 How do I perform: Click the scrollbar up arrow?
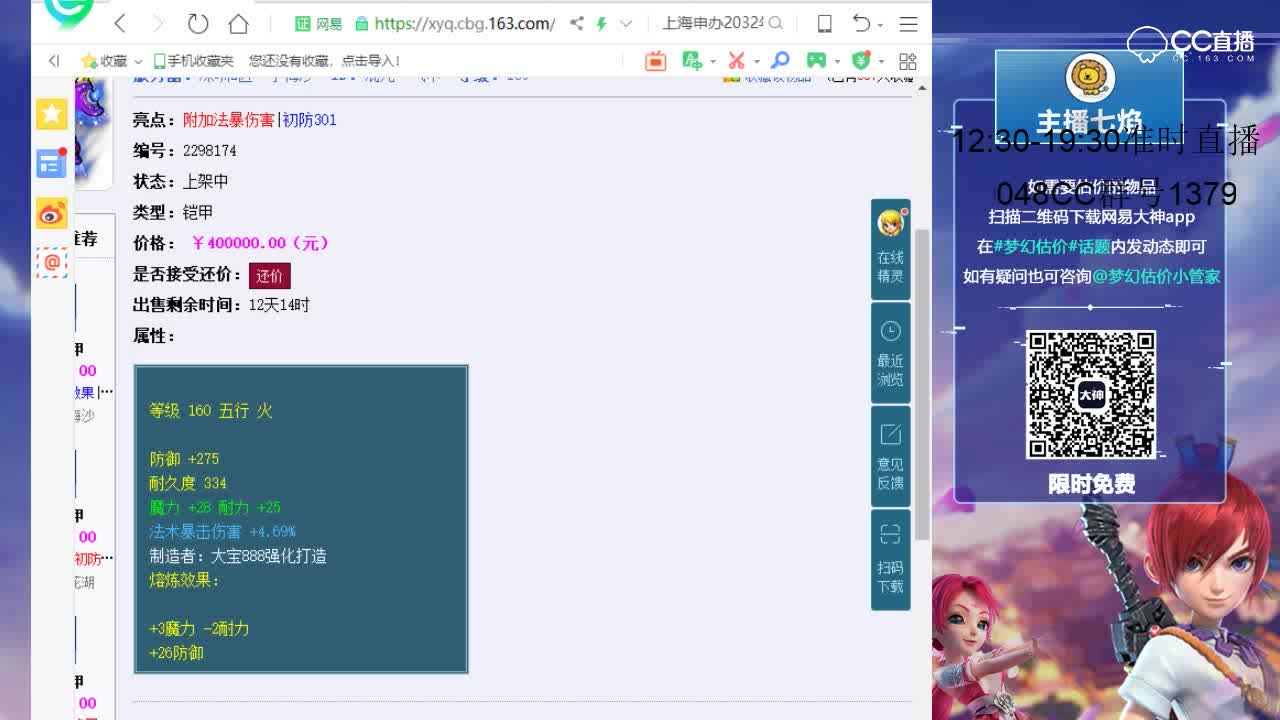922,88
